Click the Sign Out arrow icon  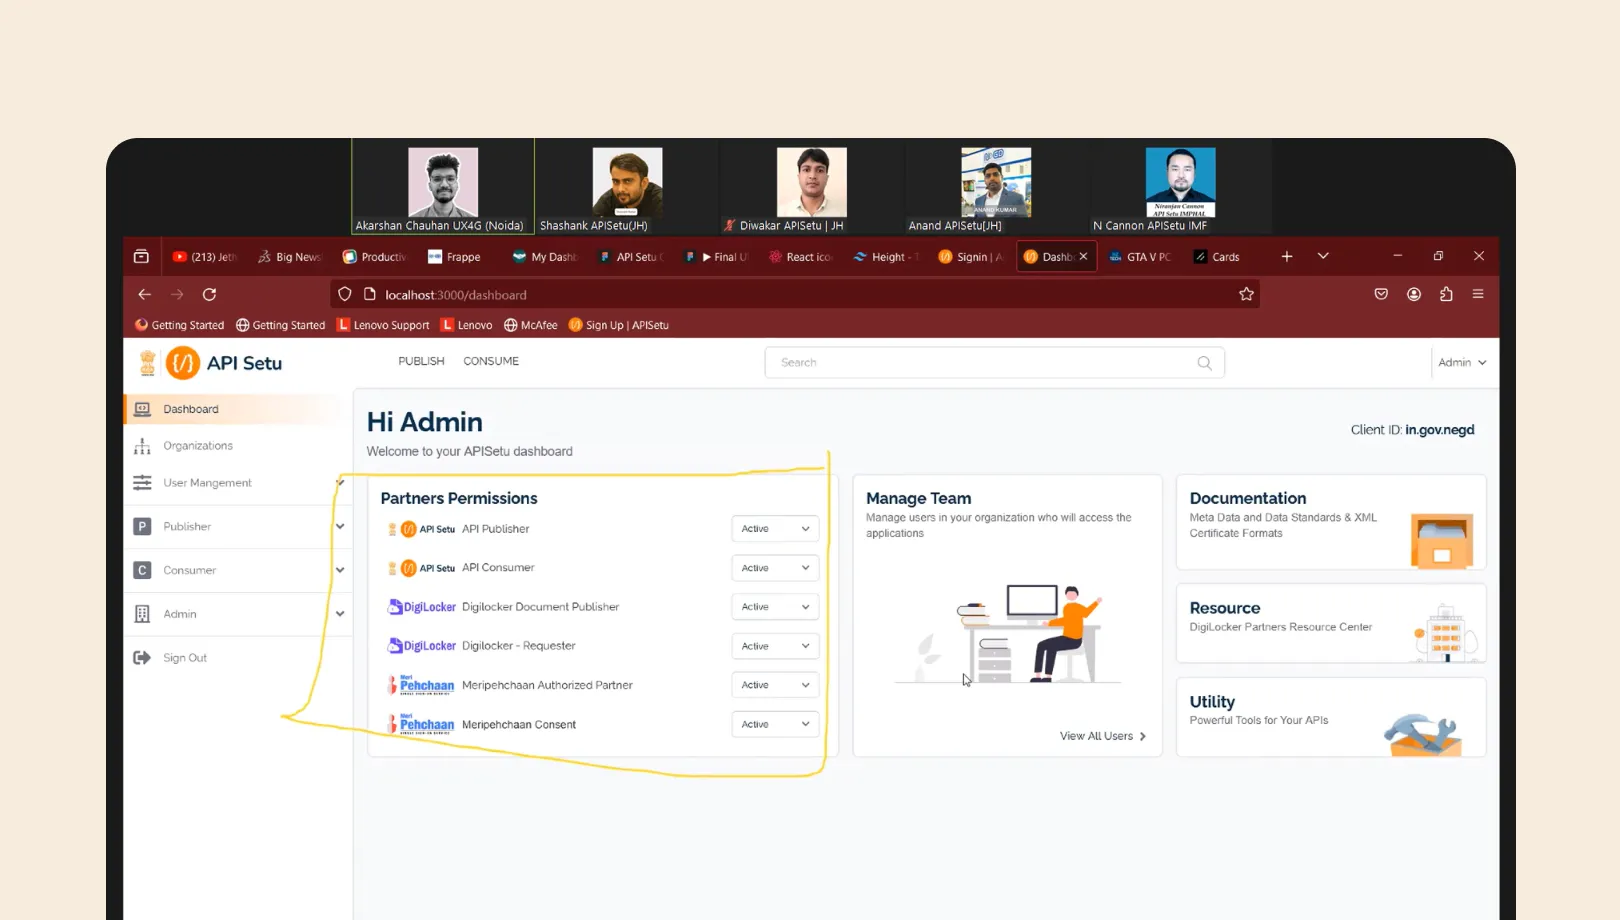coord(142,658)
